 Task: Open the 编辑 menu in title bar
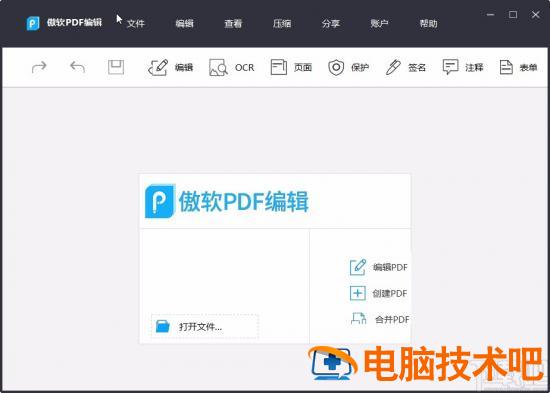185,24
